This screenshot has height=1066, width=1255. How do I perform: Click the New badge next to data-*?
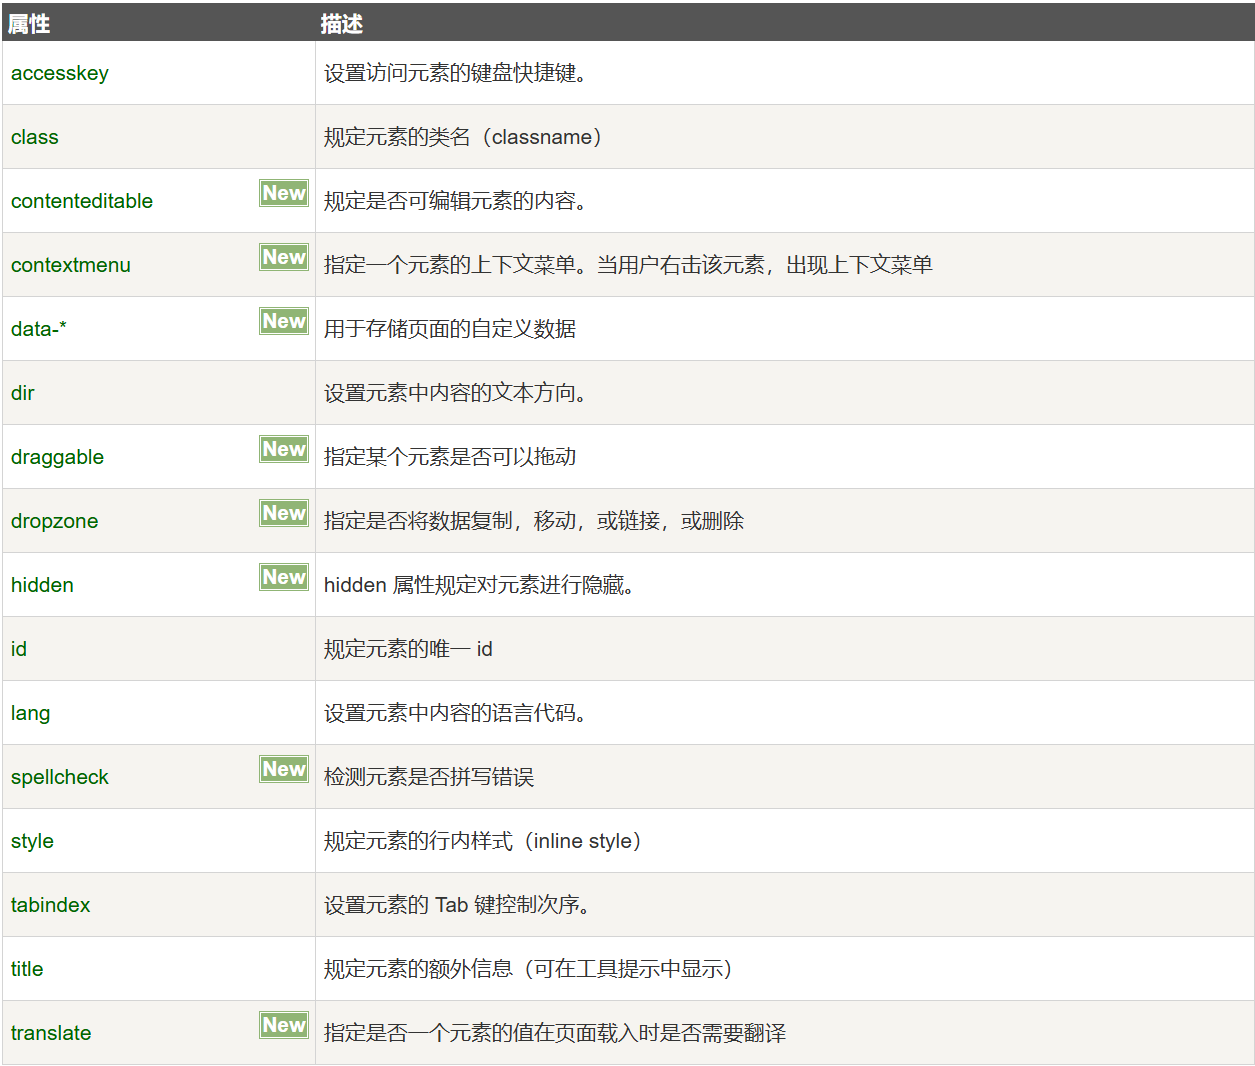(x=284, y=321)
